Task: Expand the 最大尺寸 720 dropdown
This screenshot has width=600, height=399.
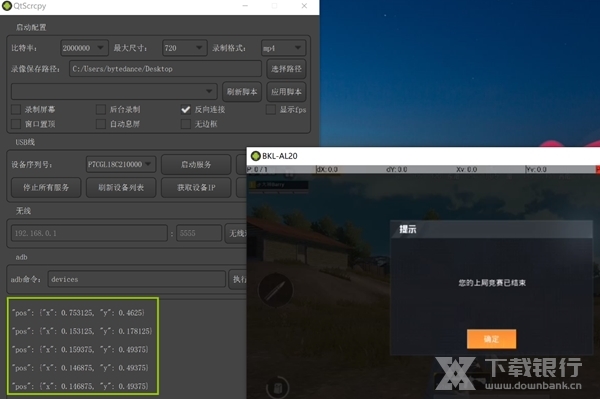Action: pyautogui.click(x=185, y=48)
